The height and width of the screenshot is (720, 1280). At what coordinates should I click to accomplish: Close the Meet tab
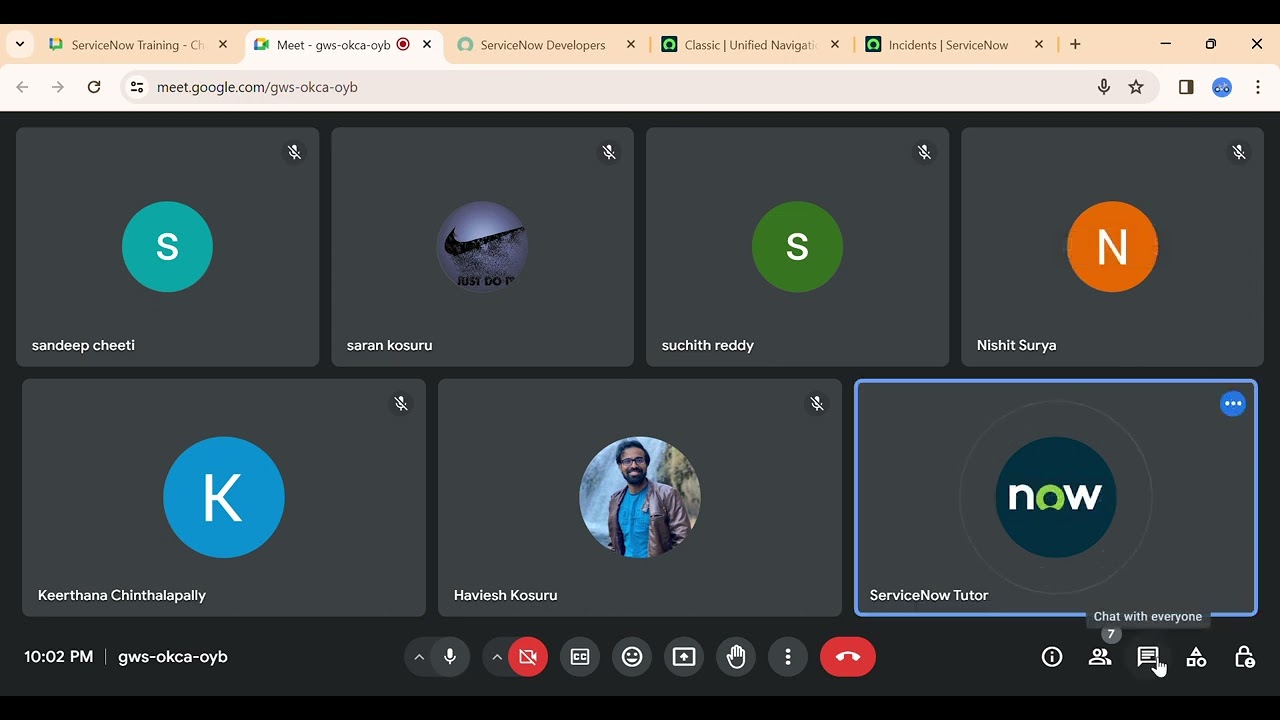point(427,45)
